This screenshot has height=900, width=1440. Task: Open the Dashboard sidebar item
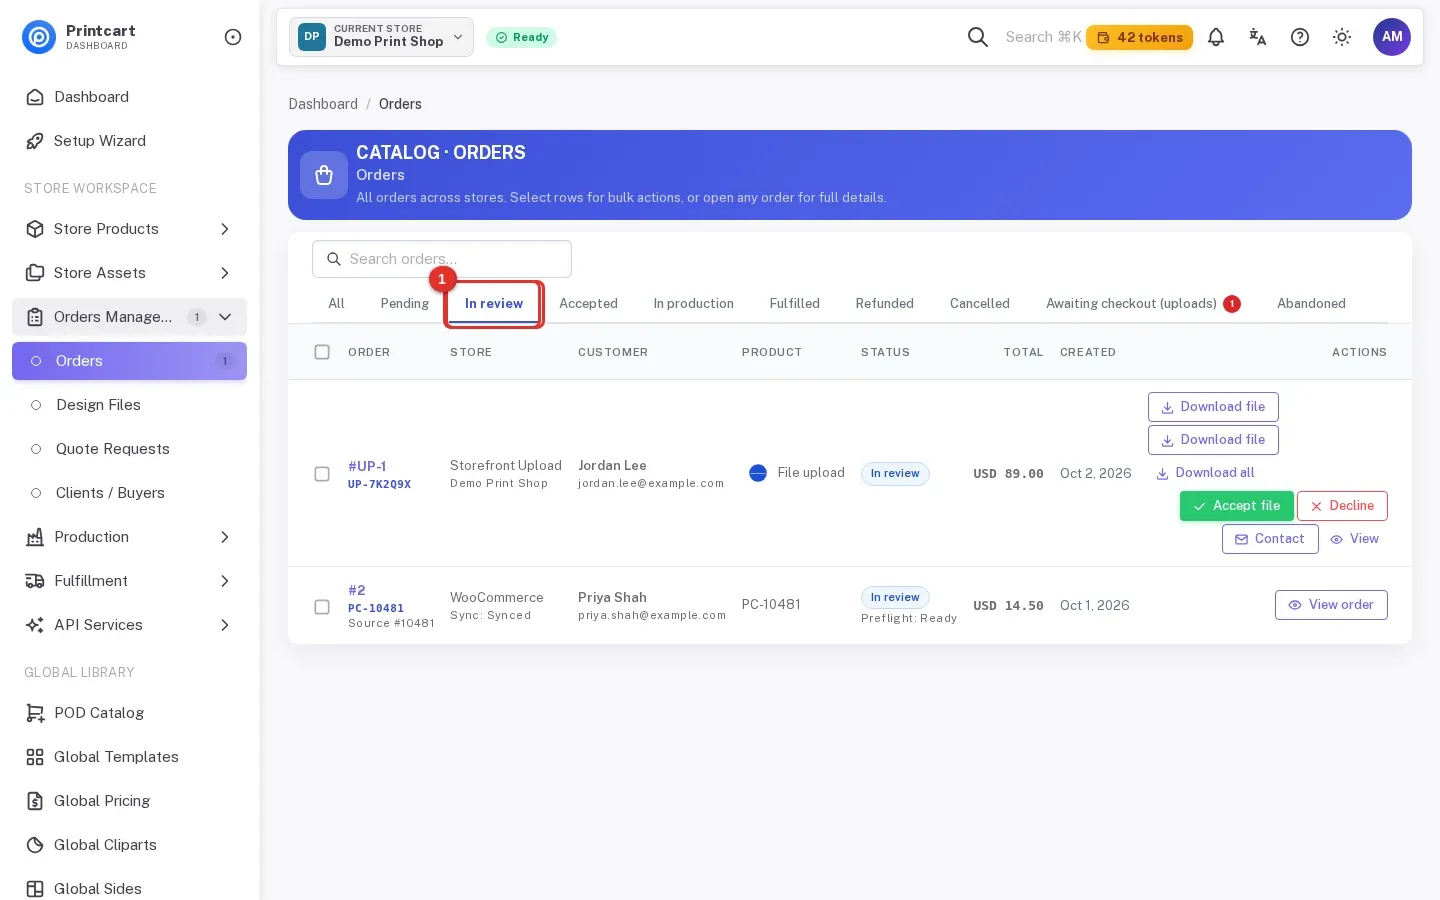click(129, 97)
